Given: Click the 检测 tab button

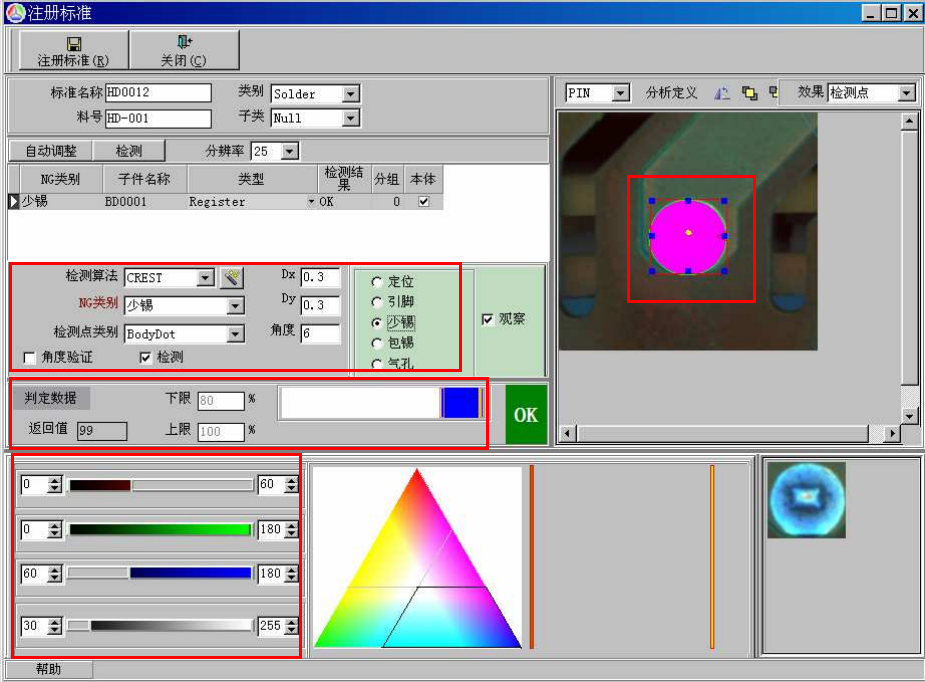Looking at the screenshot, I should [129, 151].
